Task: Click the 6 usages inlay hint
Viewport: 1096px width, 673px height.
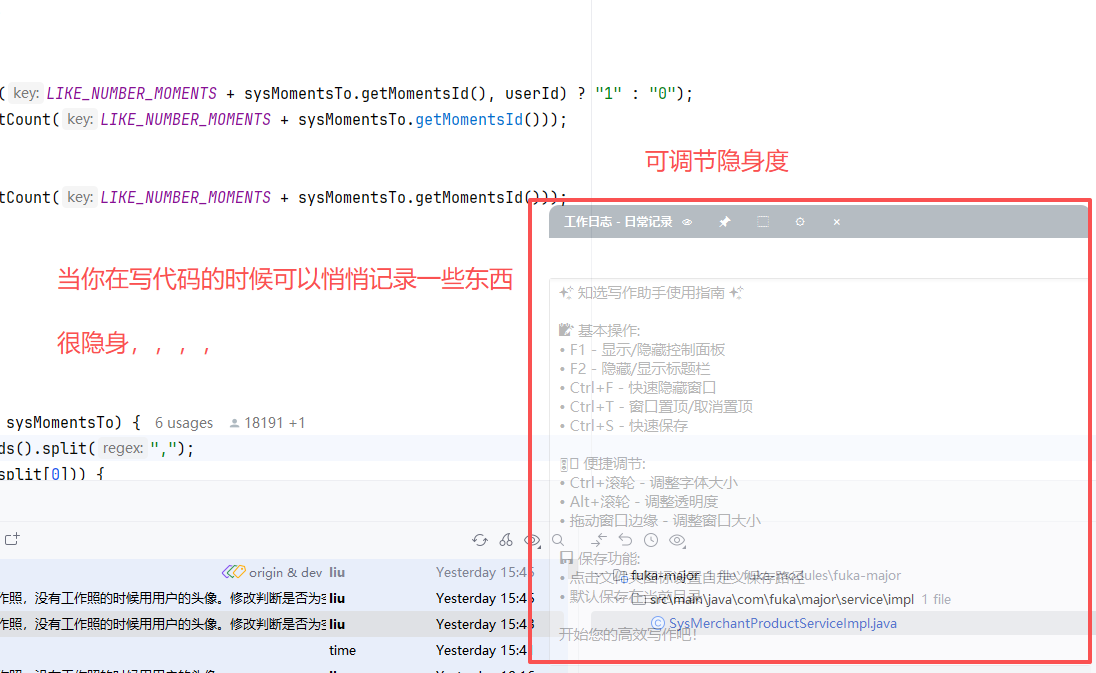Action: (184, 423)
